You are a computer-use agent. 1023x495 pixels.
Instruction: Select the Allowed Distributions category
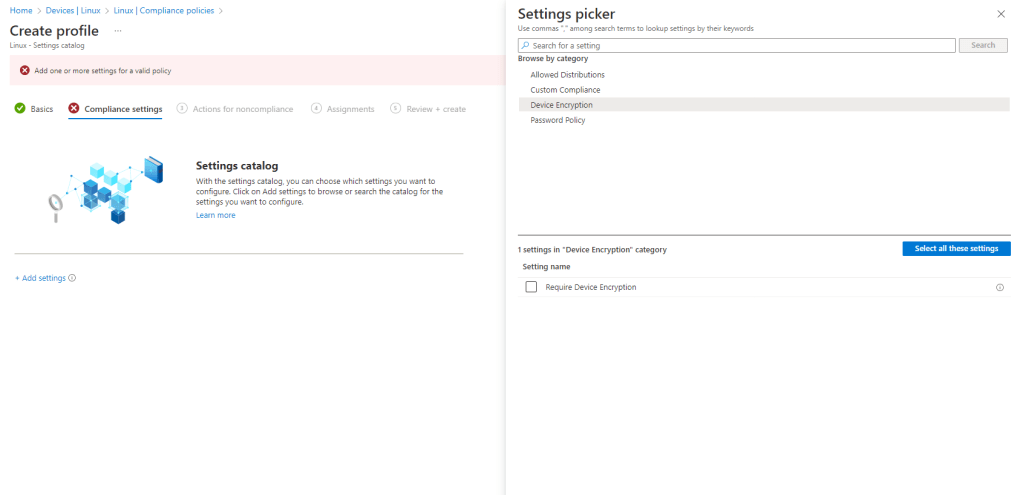[567, 75]
